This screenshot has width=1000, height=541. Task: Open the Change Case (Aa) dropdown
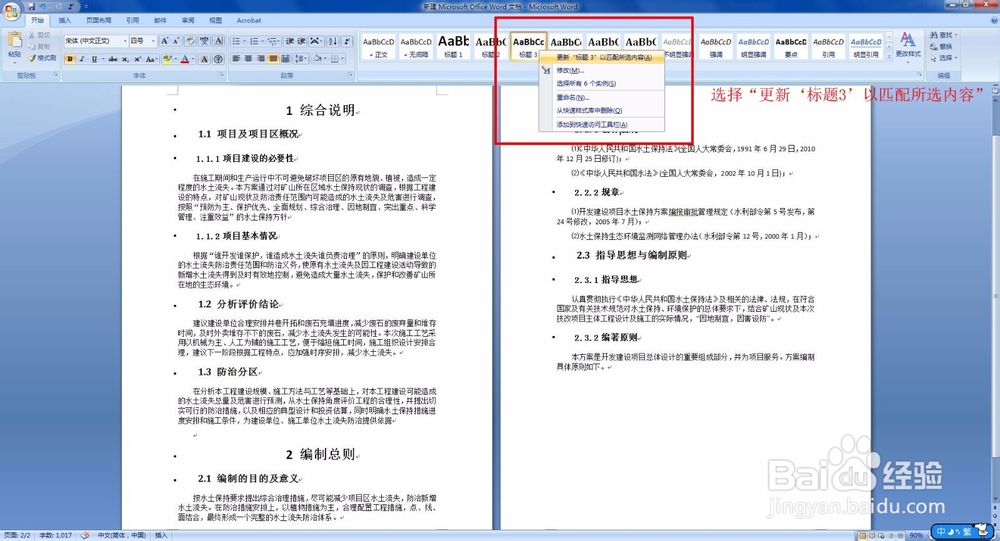(x=151, y=59)
